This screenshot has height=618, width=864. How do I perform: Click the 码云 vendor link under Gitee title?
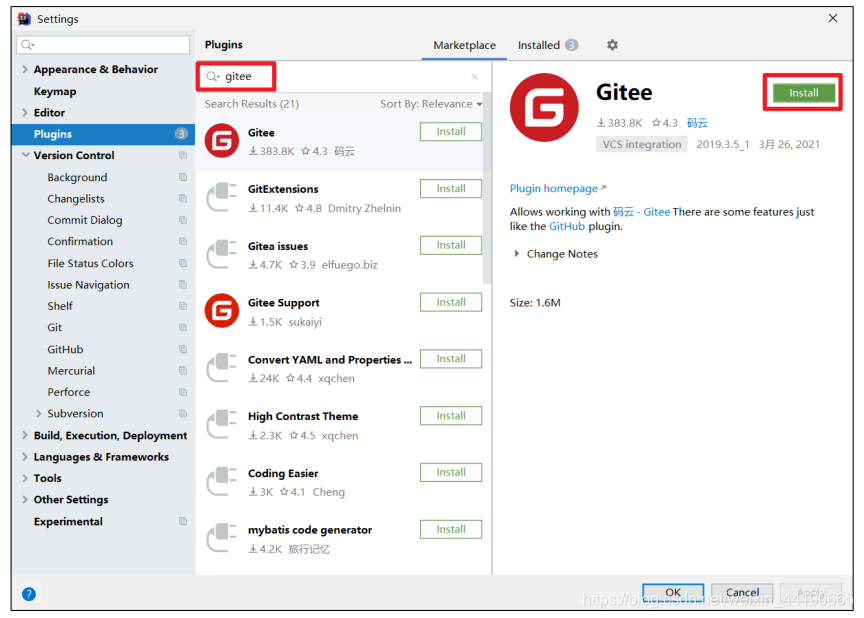[x=697, y=123]
